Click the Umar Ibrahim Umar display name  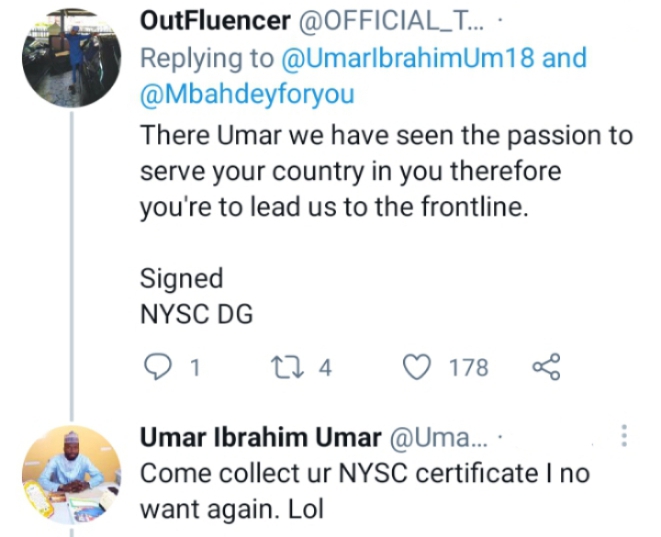(x=260, y=438)
